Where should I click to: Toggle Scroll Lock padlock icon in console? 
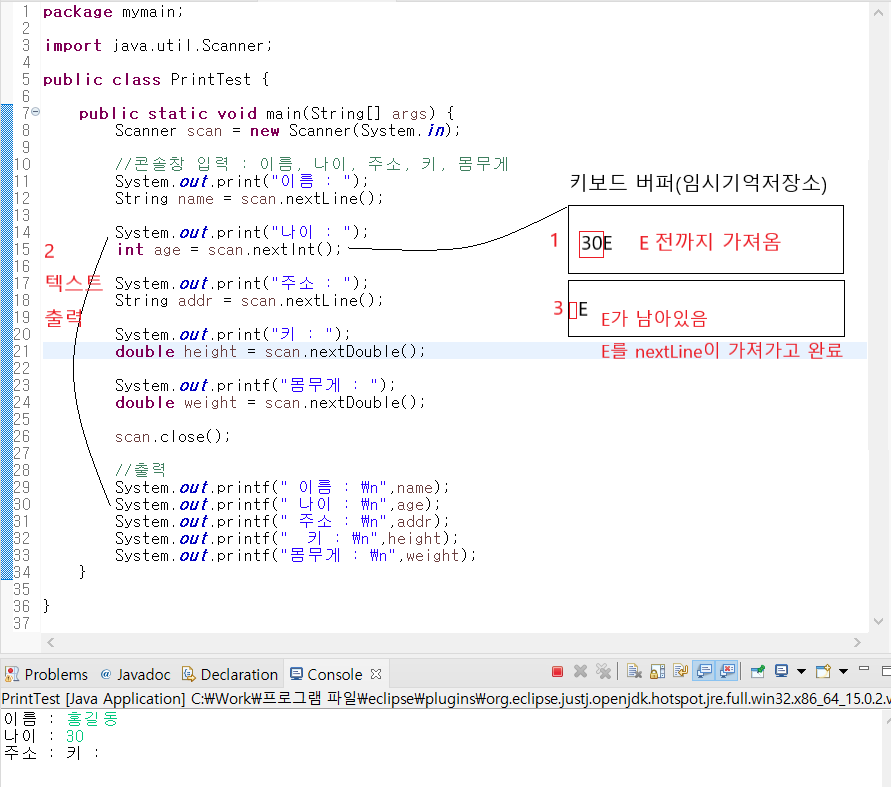coord(657,672)
